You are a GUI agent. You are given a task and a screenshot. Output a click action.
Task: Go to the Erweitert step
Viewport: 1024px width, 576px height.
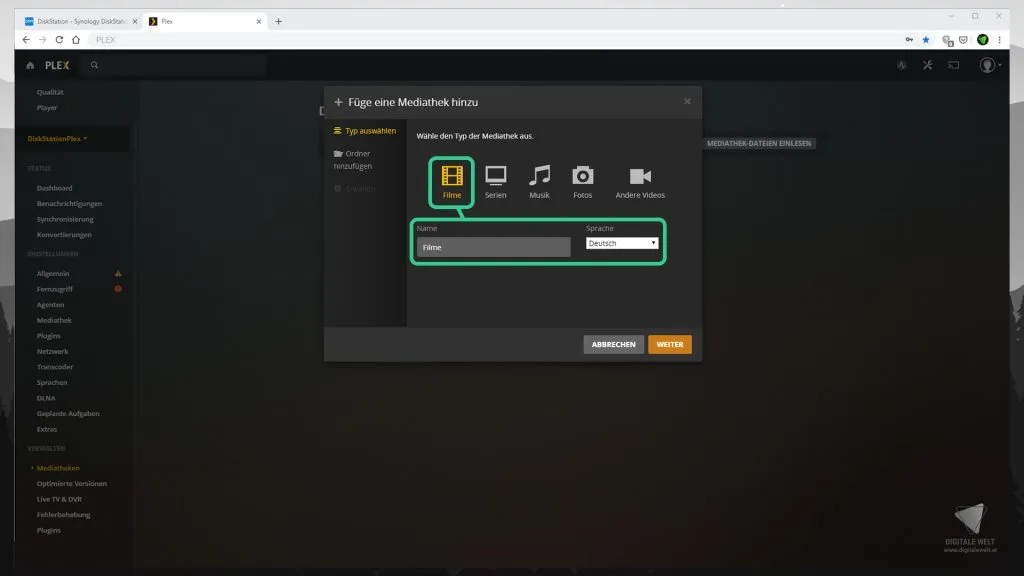pos(355,189)
